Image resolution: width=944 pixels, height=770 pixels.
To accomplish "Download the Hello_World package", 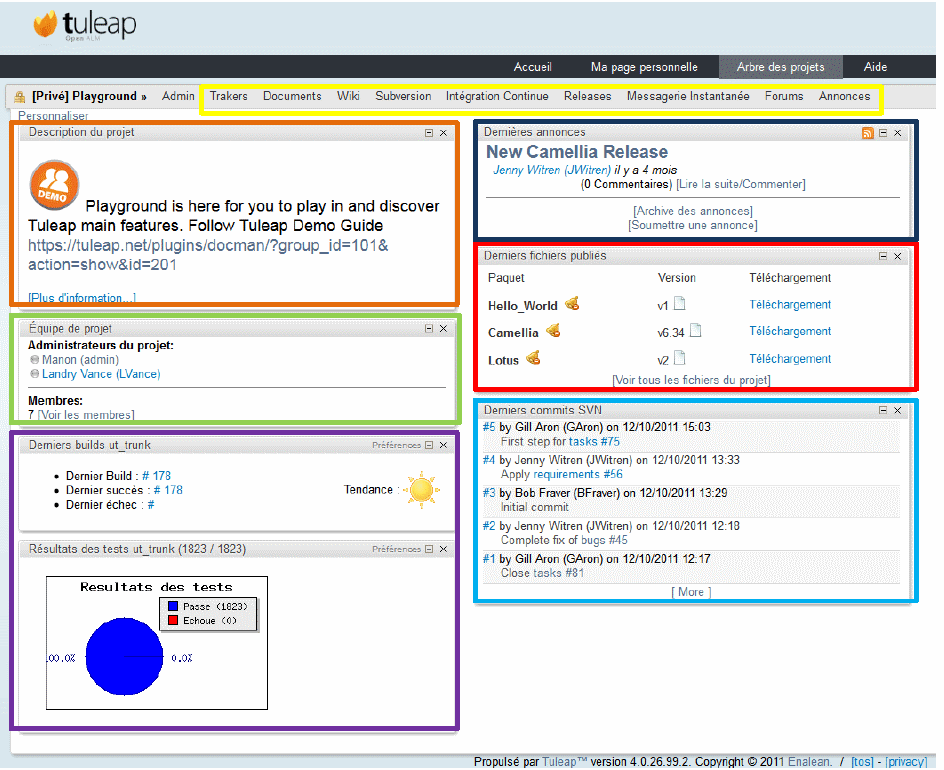I will 790,305.
